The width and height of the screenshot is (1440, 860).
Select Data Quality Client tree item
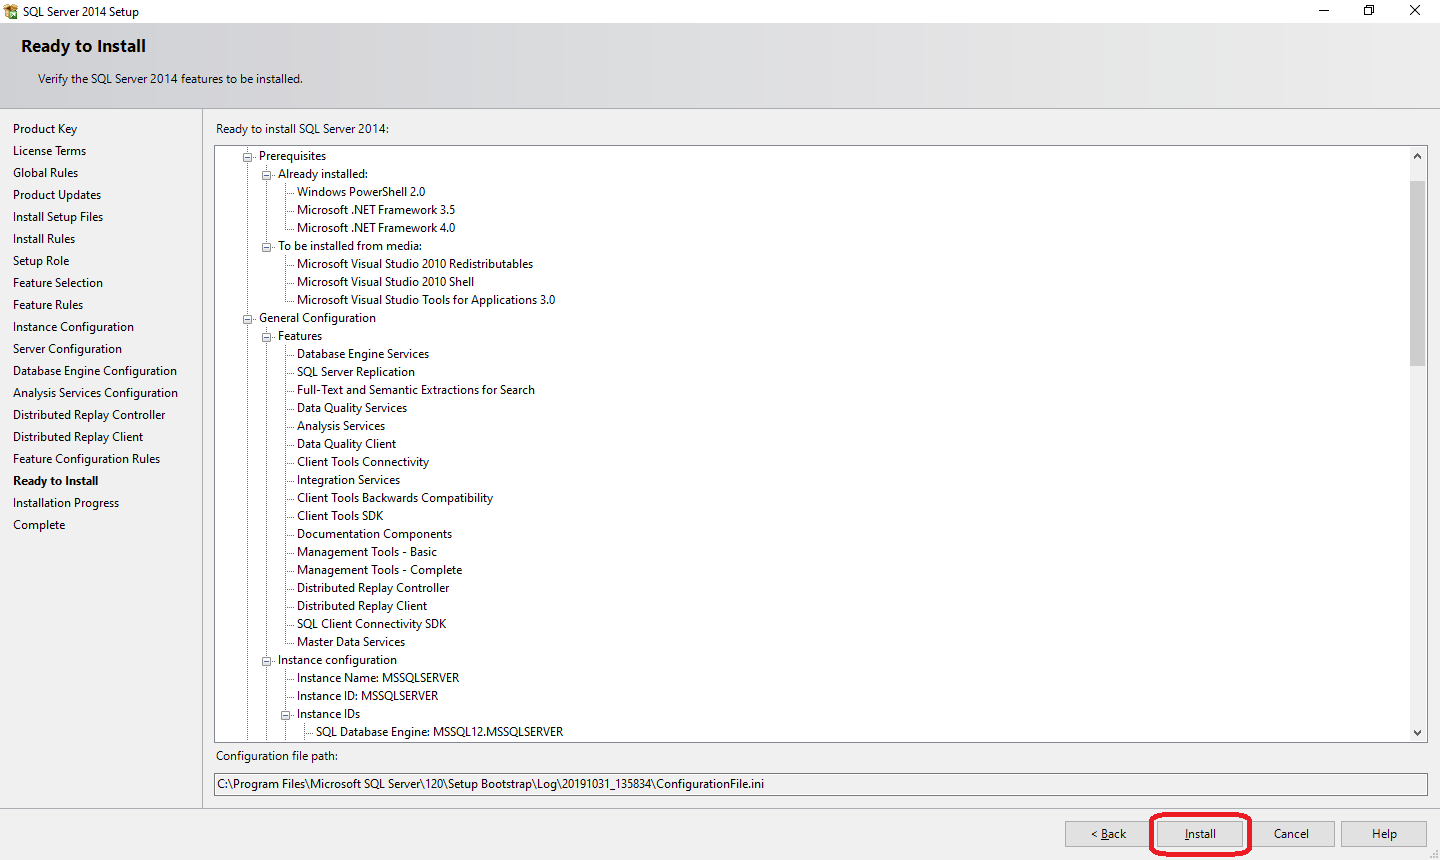(346, 444)
